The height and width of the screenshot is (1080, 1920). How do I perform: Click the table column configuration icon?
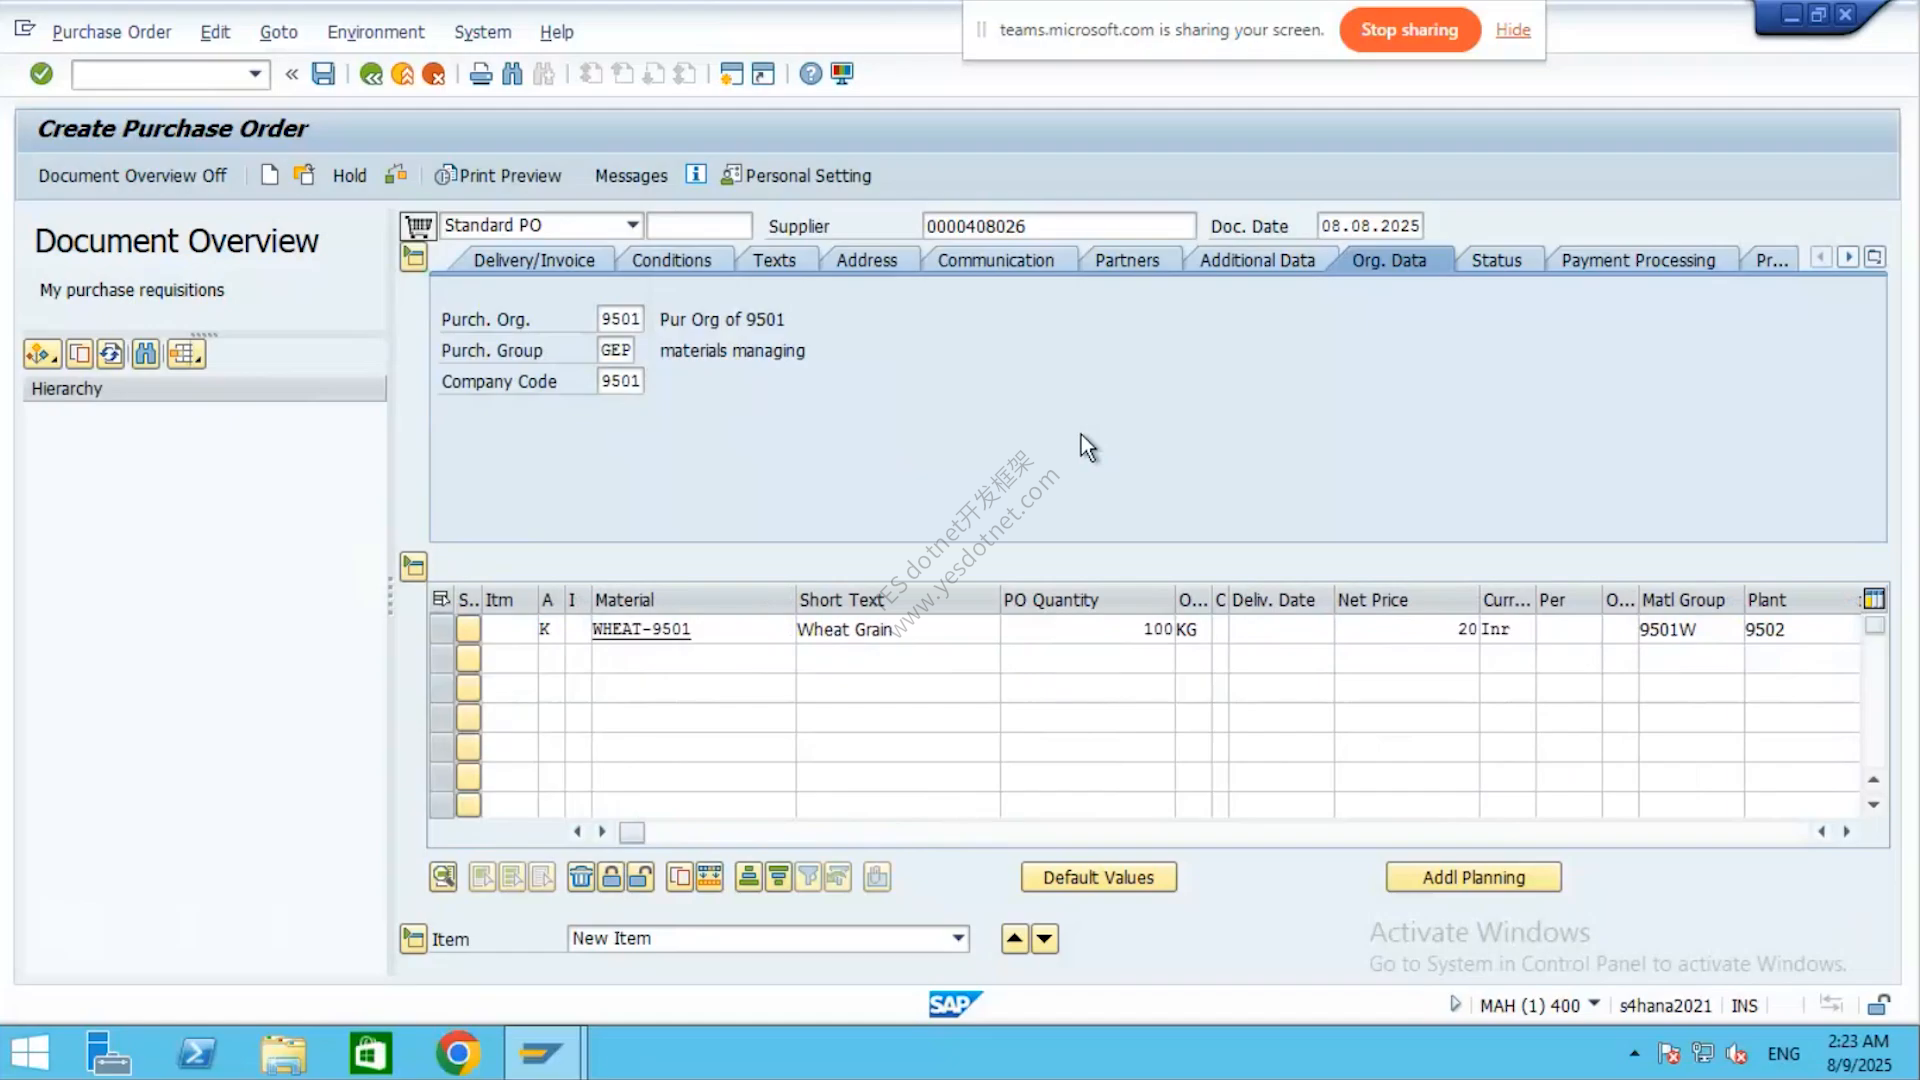[x=1874, y=599]
